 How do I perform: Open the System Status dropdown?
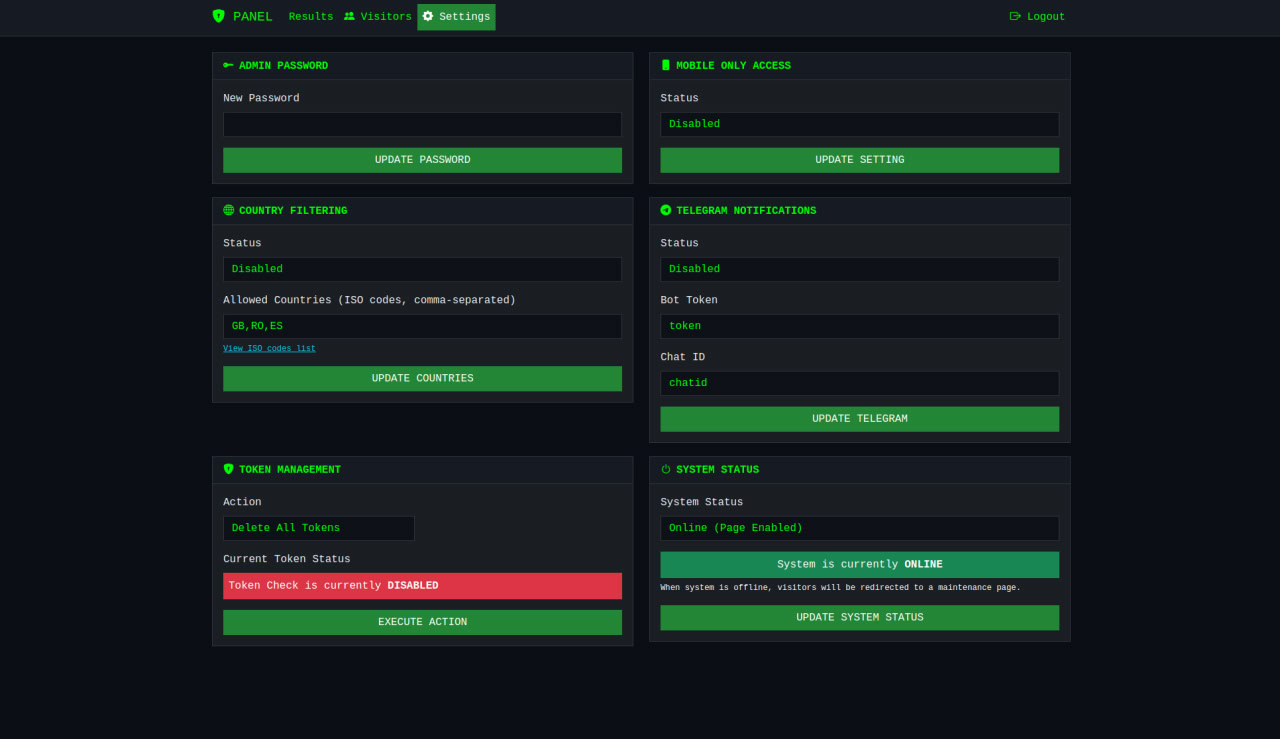[x=860, y=528]
